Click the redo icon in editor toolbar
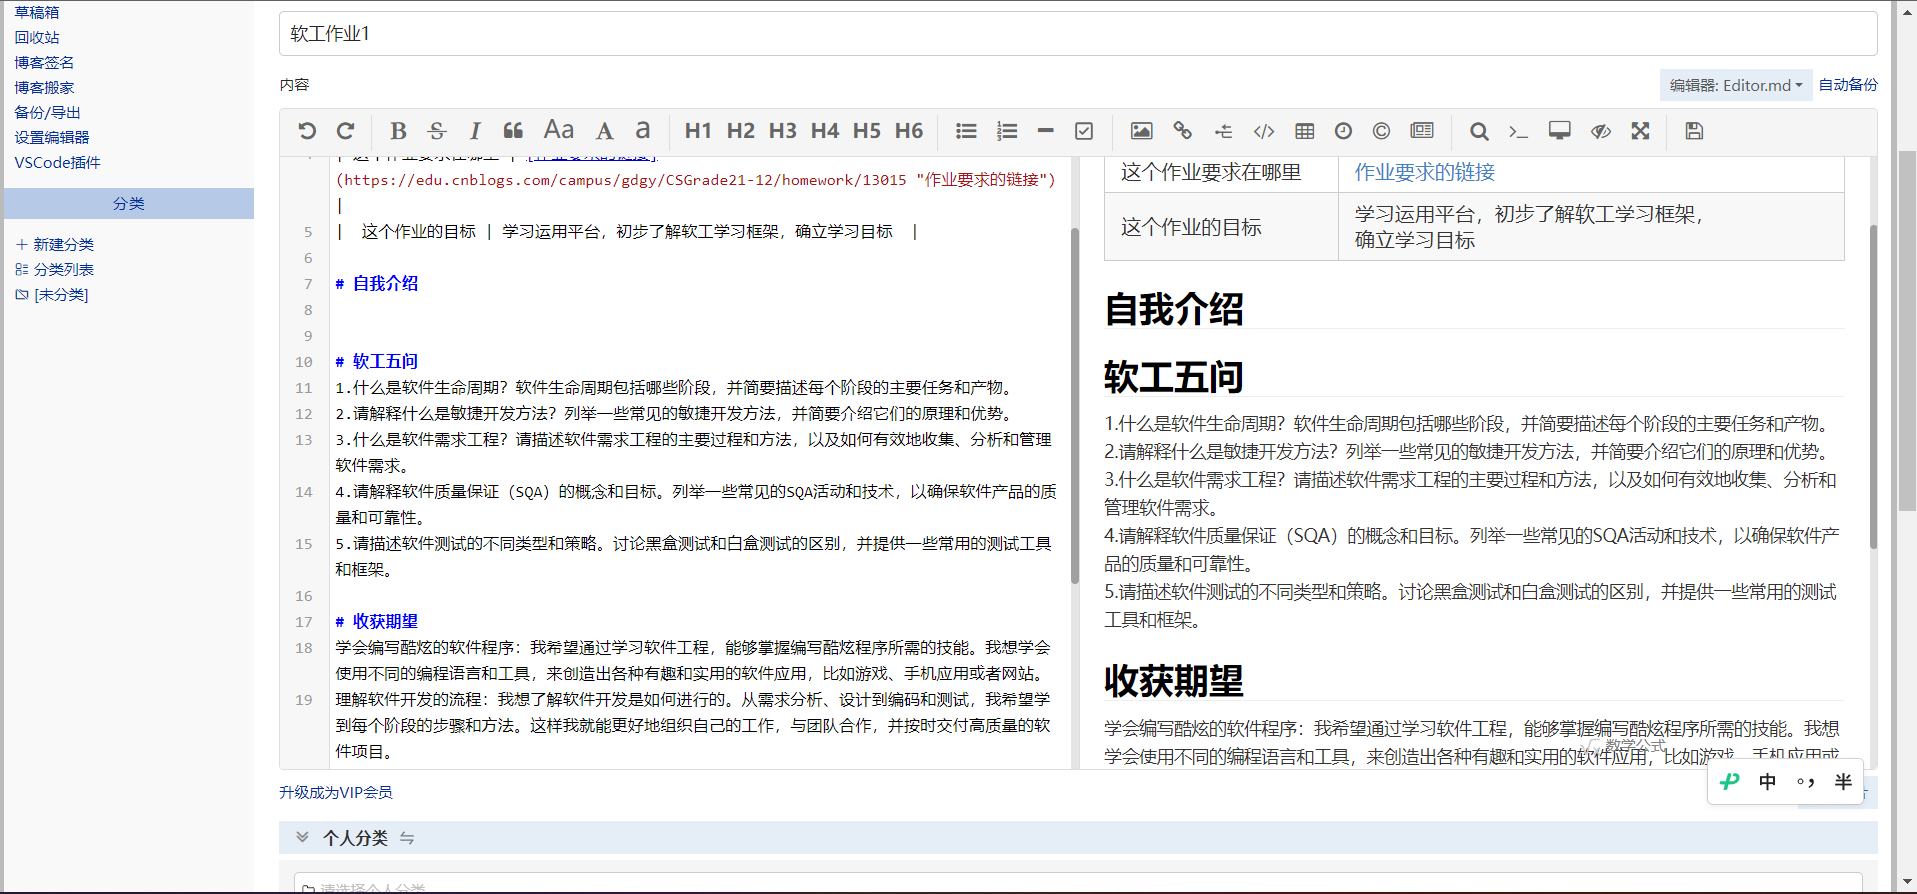This screenshot has height=894, width=1917. (x=346, y=131)
